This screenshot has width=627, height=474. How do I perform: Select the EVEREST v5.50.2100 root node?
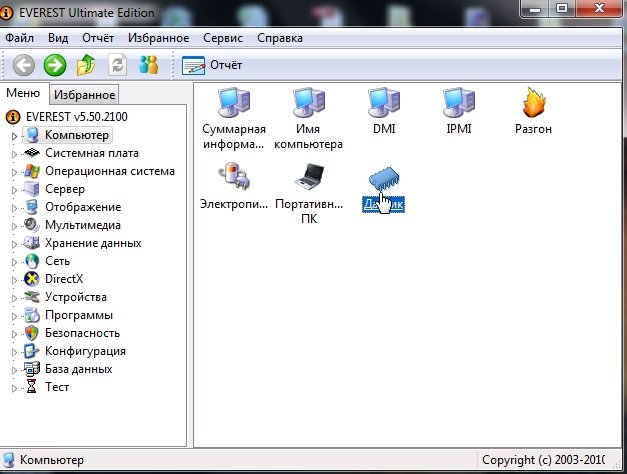pyautogui.click(x=66, y=117)
